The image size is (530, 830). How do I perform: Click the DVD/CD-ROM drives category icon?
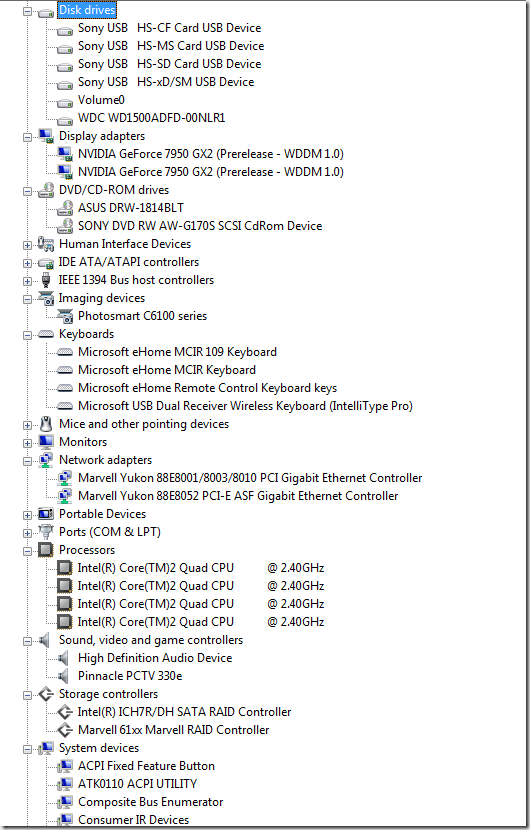coord(46,190)
